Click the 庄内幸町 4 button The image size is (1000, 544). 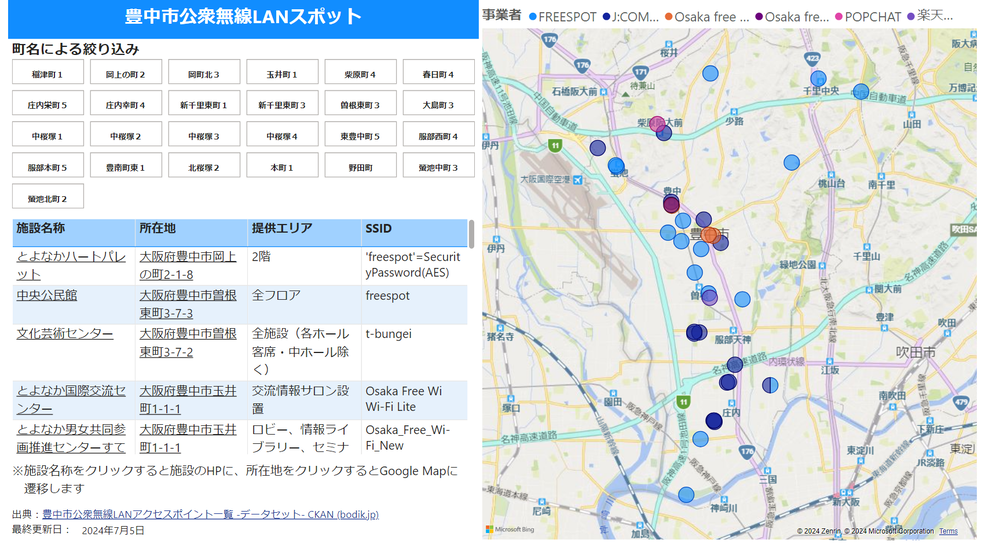tap(126, 103)
